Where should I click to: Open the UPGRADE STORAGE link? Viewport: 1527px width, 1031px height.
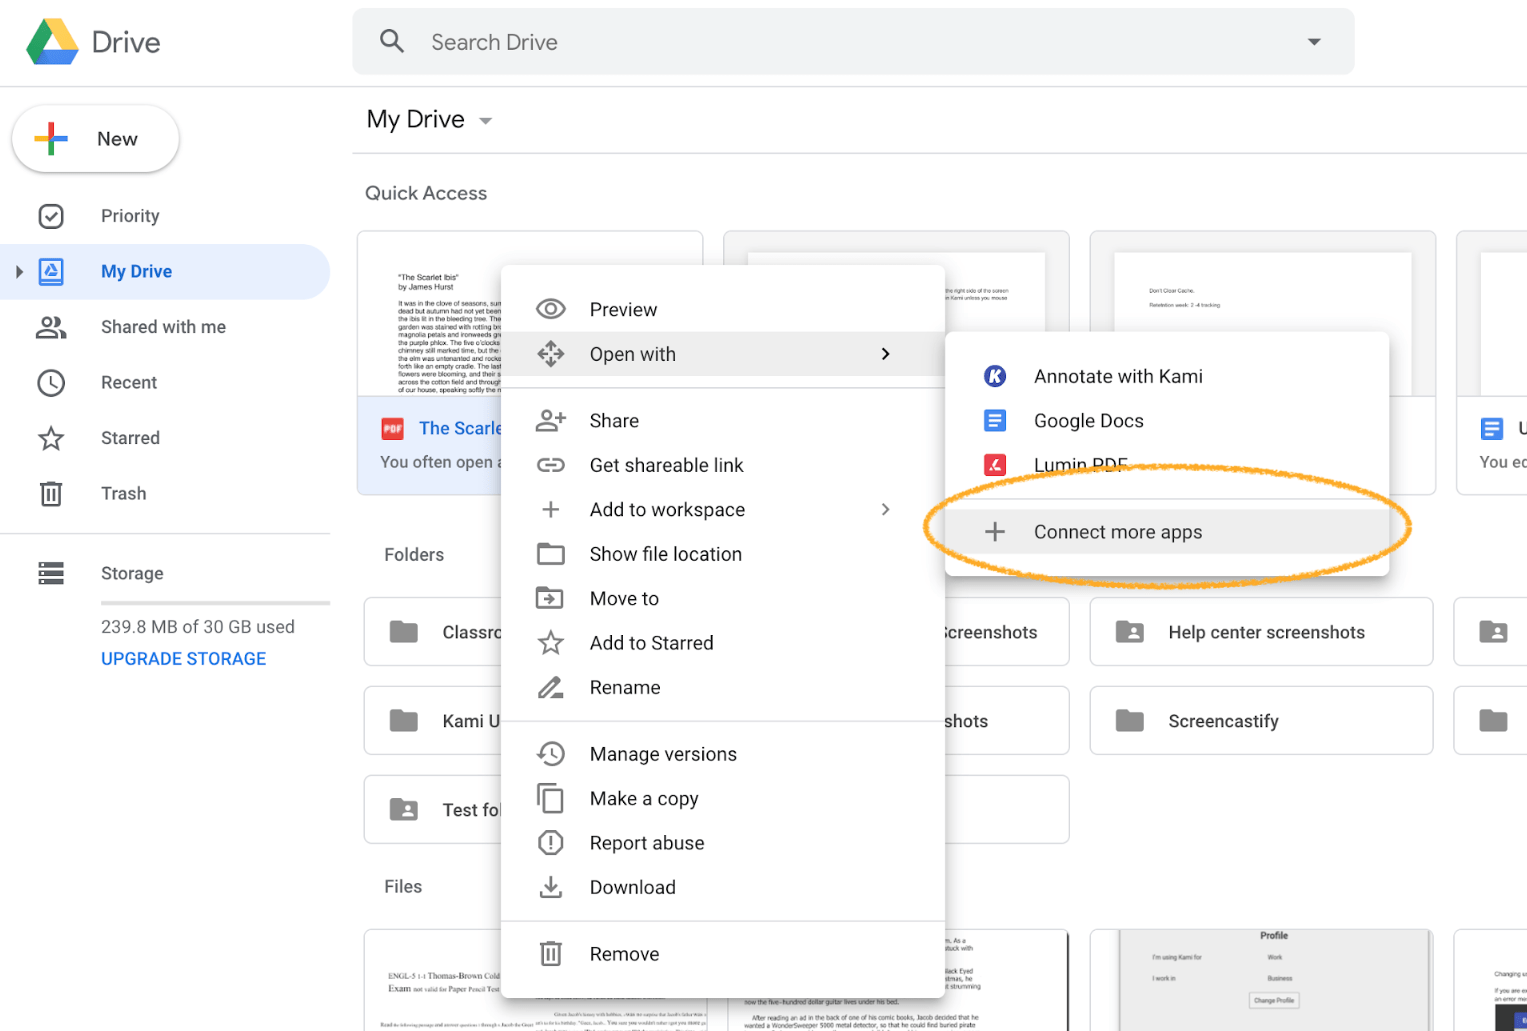tap(183, 659)
